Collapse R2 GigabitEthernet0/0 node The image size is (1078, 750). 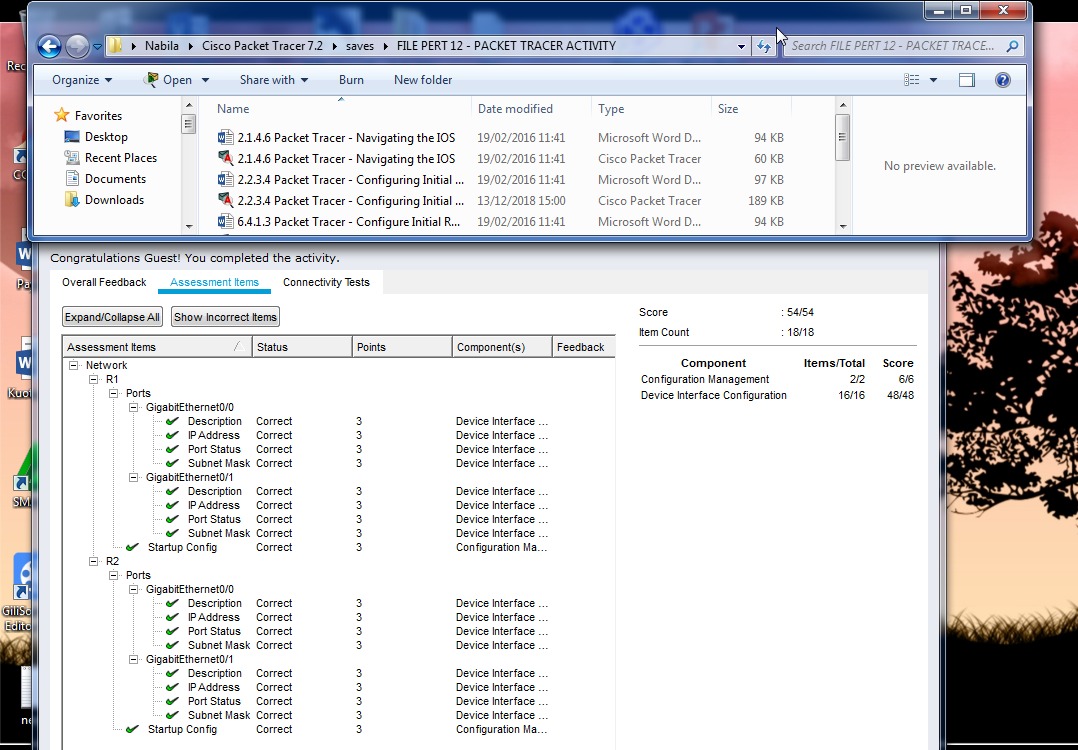point(133,589)
